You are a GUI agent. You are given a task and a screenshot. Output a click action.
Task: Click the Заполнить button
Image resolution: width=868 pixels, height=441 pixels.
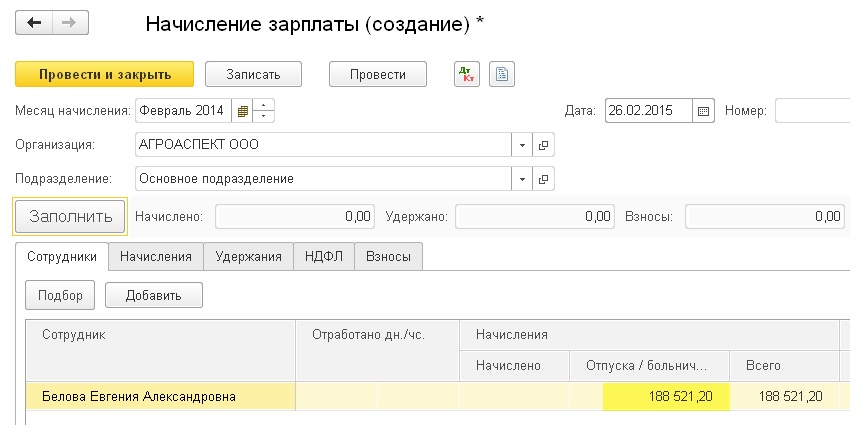71,216
